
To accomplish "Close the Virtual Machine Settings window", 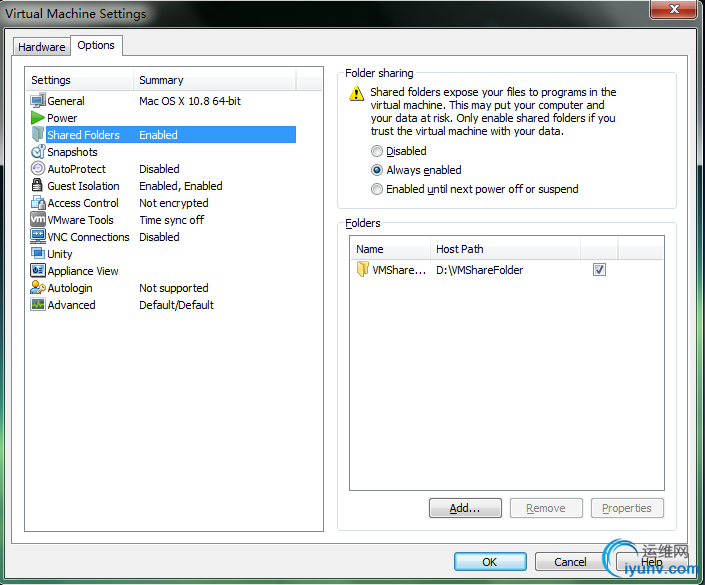I will coord(673,9).
